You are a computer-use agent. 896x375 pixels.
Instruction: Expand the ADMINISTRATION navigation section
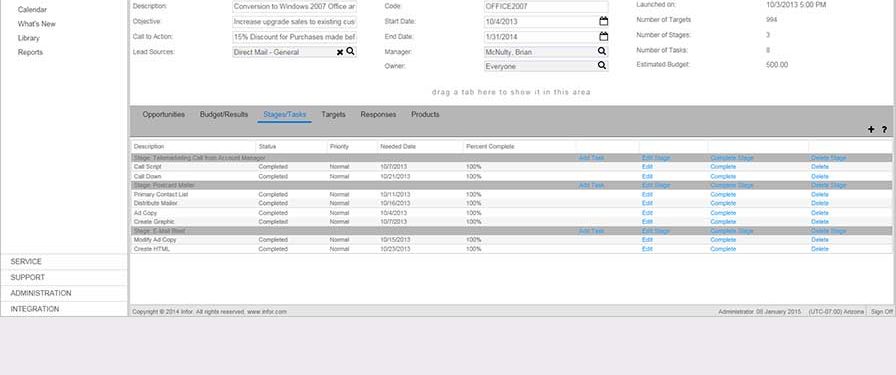(x=64, y=293)
